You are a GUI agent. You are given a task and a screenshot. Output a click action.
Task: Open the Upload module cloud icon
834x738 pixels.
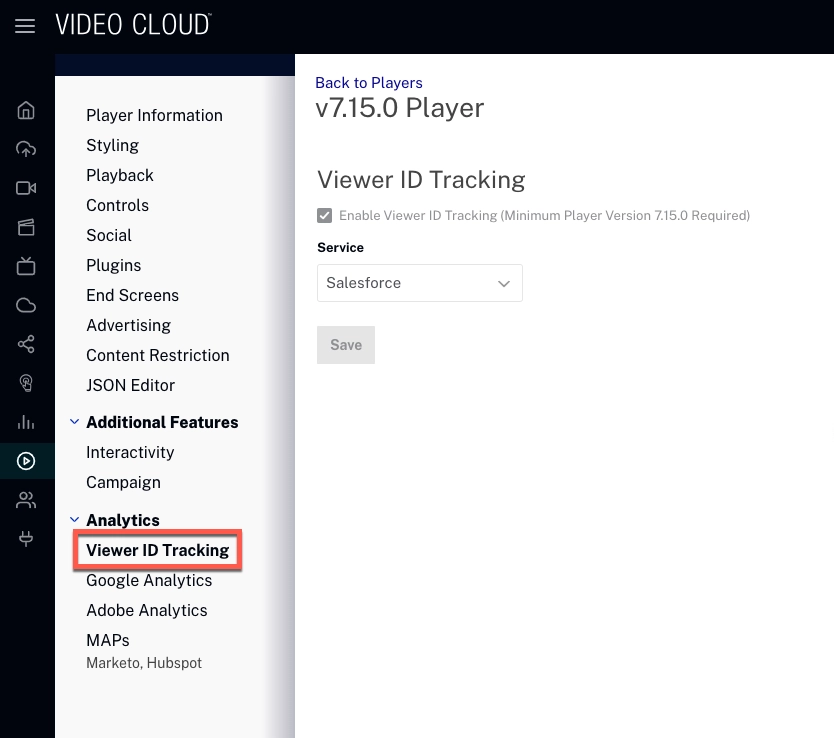pos(27,149)
